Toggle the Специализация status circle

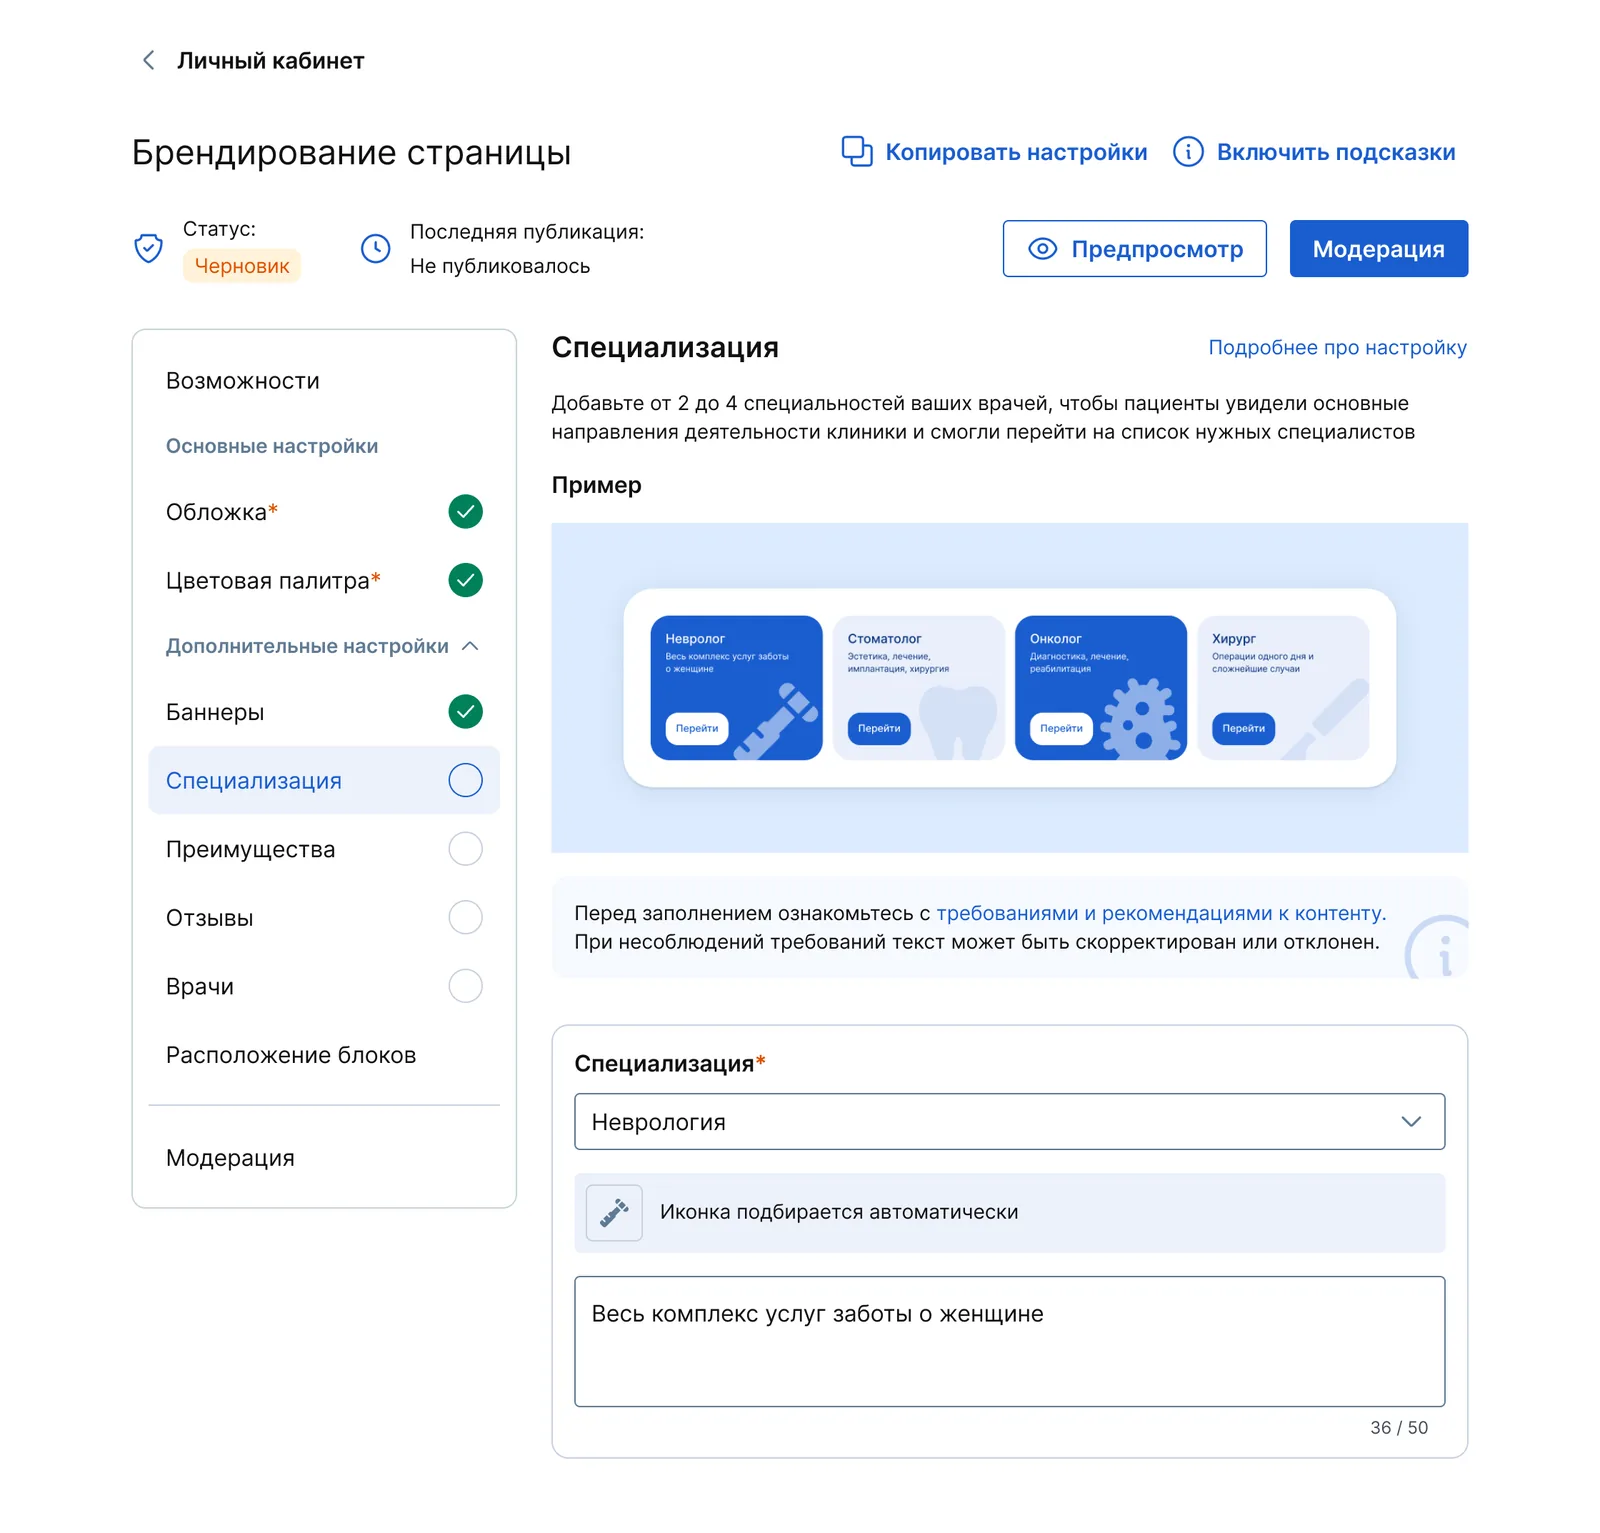pos(465,780)
